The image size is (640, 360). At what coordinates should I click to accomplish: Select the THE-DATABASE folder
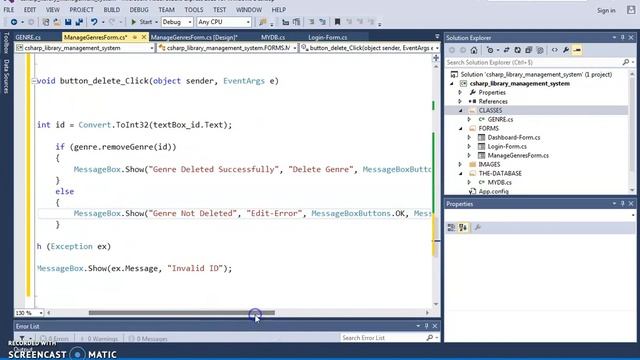pyautogui.click(x=500, y=173)
